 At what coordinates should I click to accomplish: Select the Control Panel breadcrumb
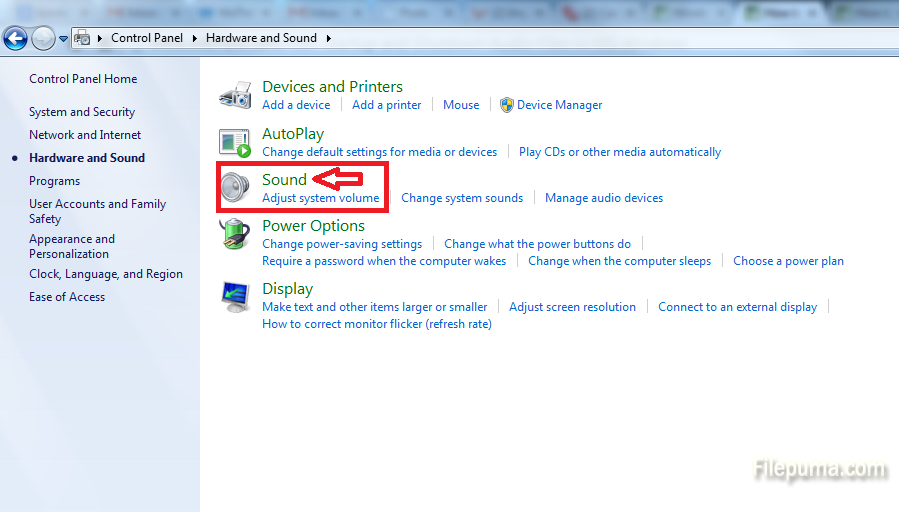(147, 38)
